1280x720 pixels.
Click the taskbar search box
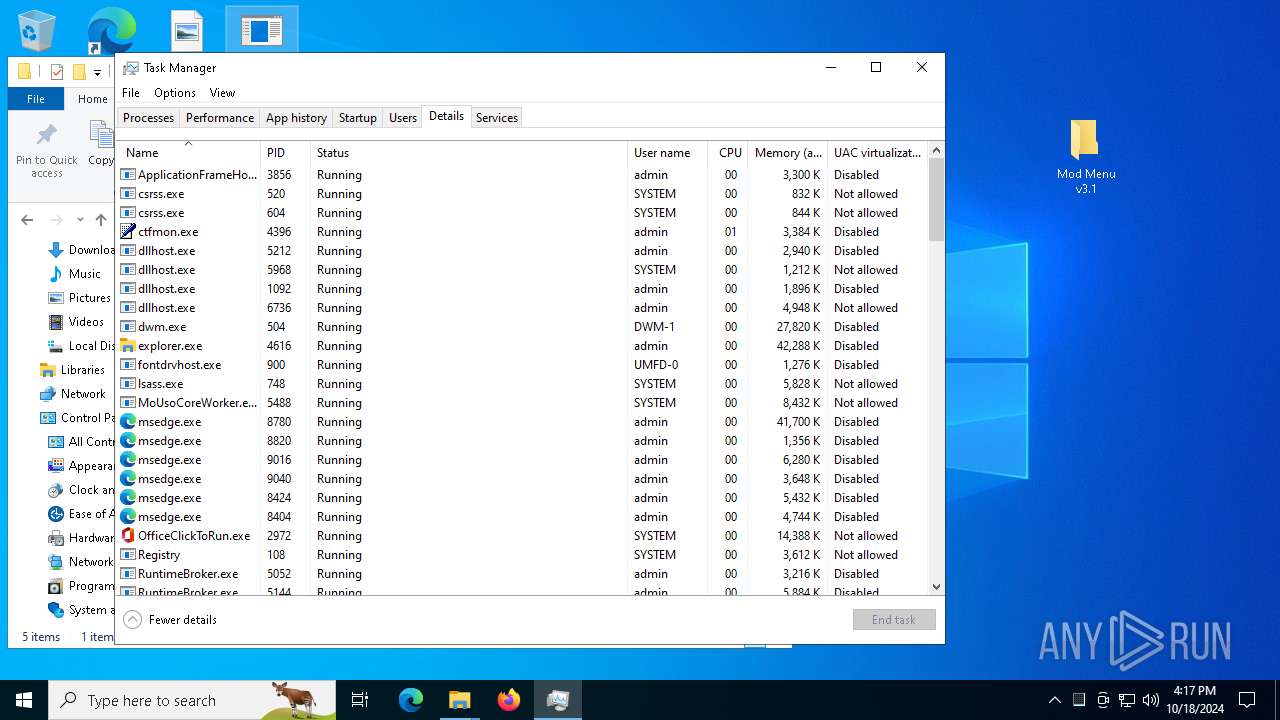[192, 700]
